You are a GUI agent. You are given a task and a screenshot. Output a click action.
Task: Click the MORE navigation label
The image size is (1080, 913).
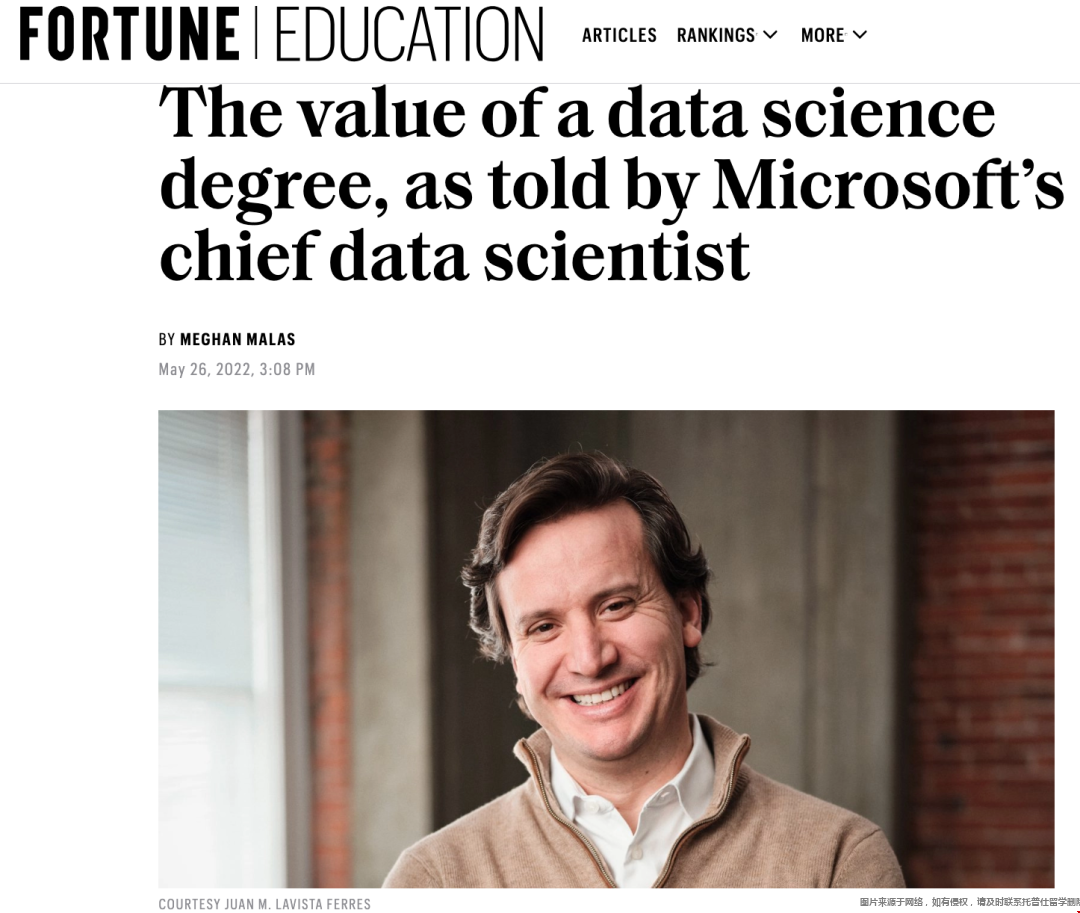(823, 36)
